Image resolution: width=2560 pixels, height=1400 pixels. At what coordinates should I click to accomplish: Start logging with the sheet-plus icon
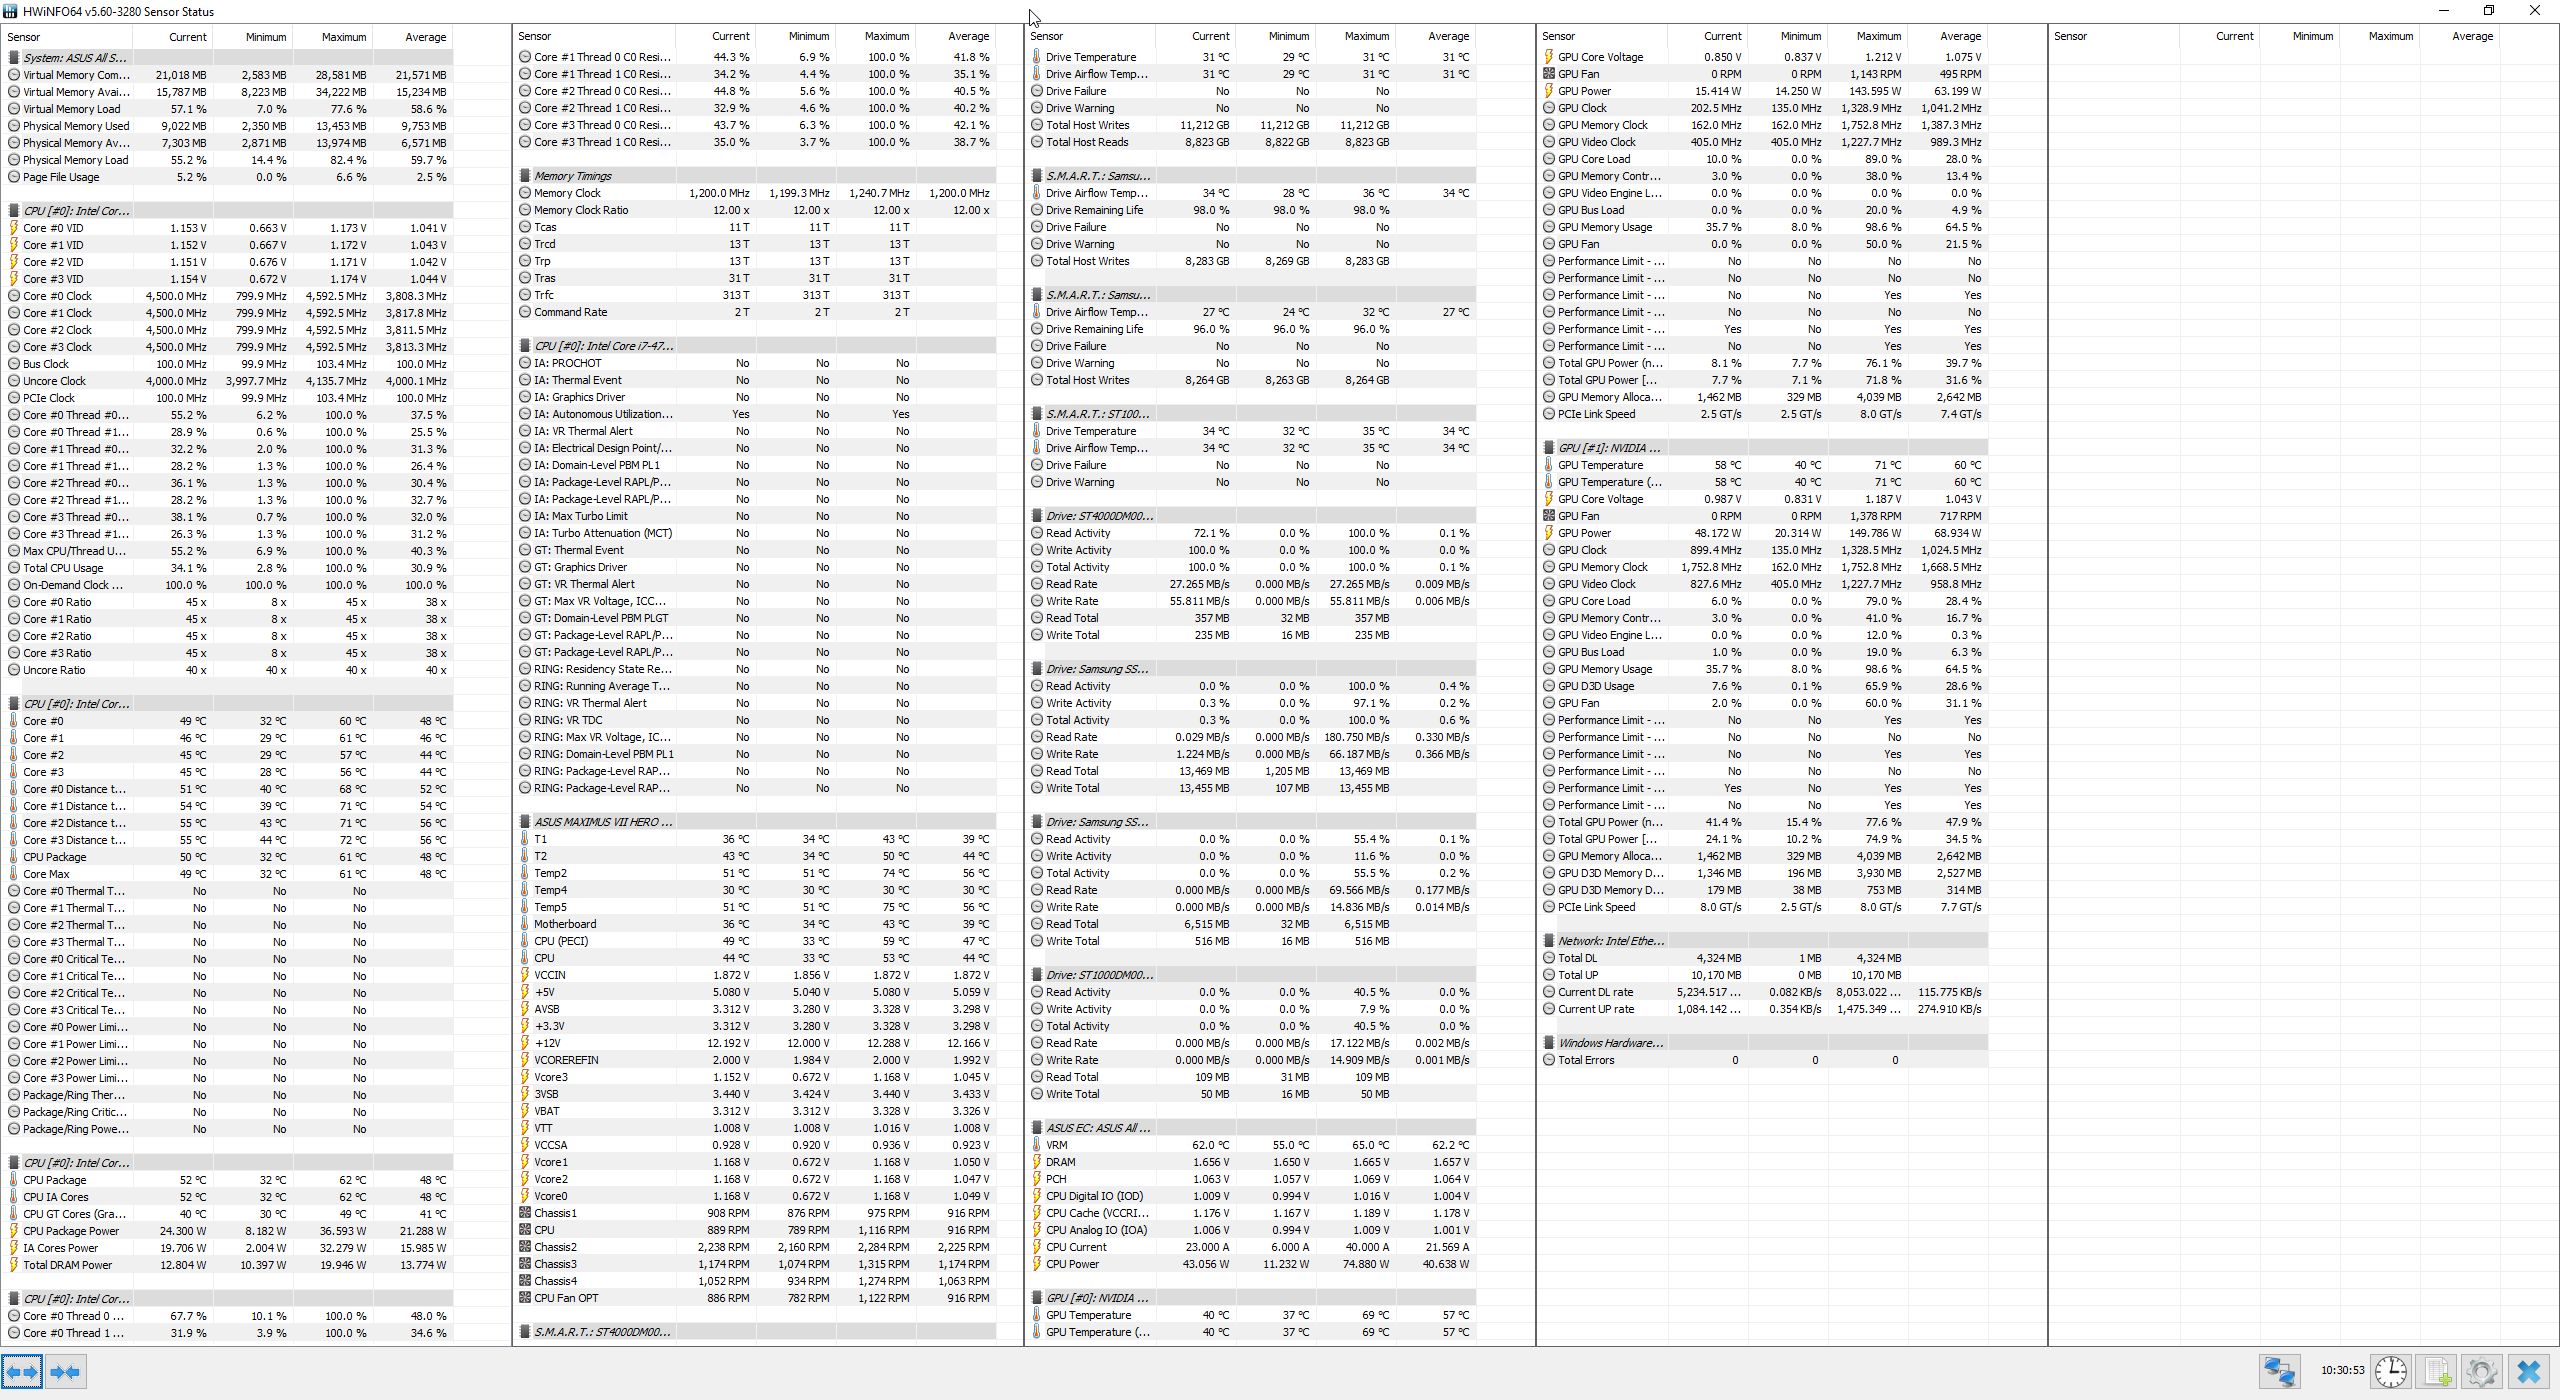2438,1371
